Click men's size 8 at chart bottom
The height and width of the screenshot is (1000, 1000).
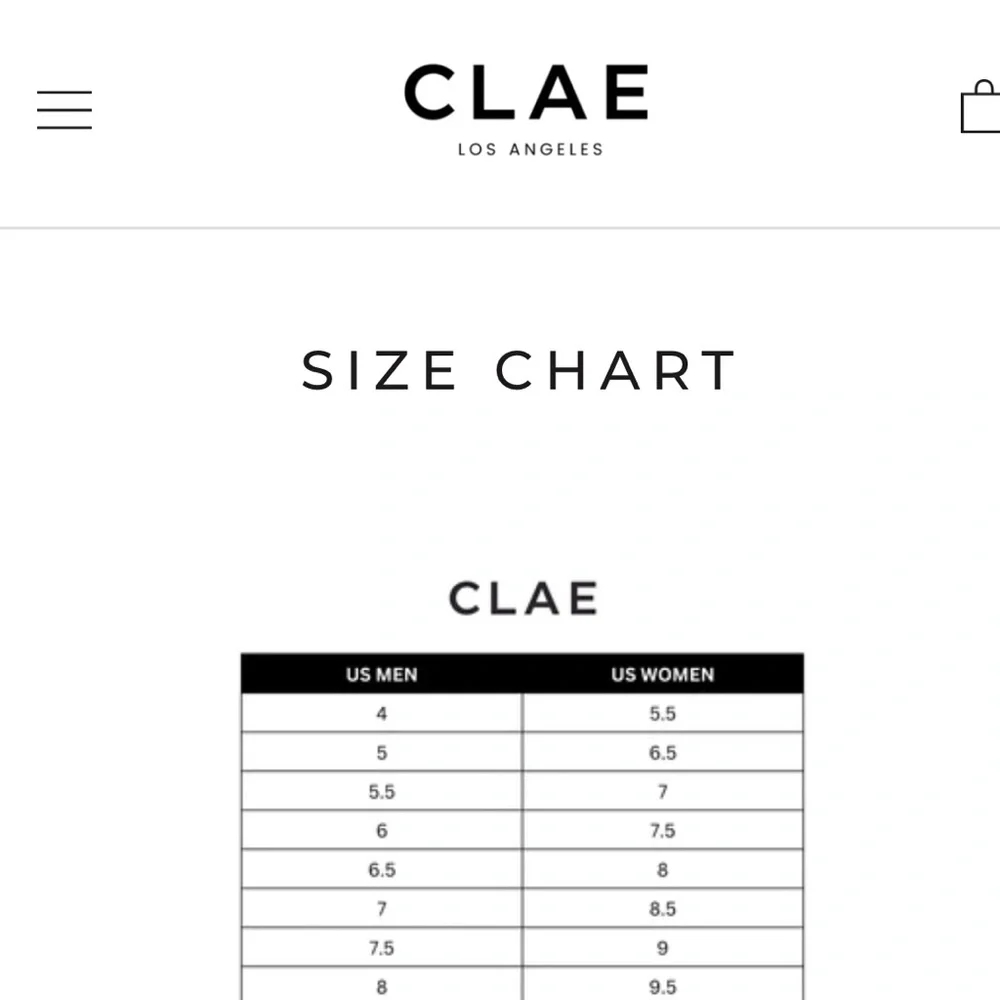pos(381,987)
